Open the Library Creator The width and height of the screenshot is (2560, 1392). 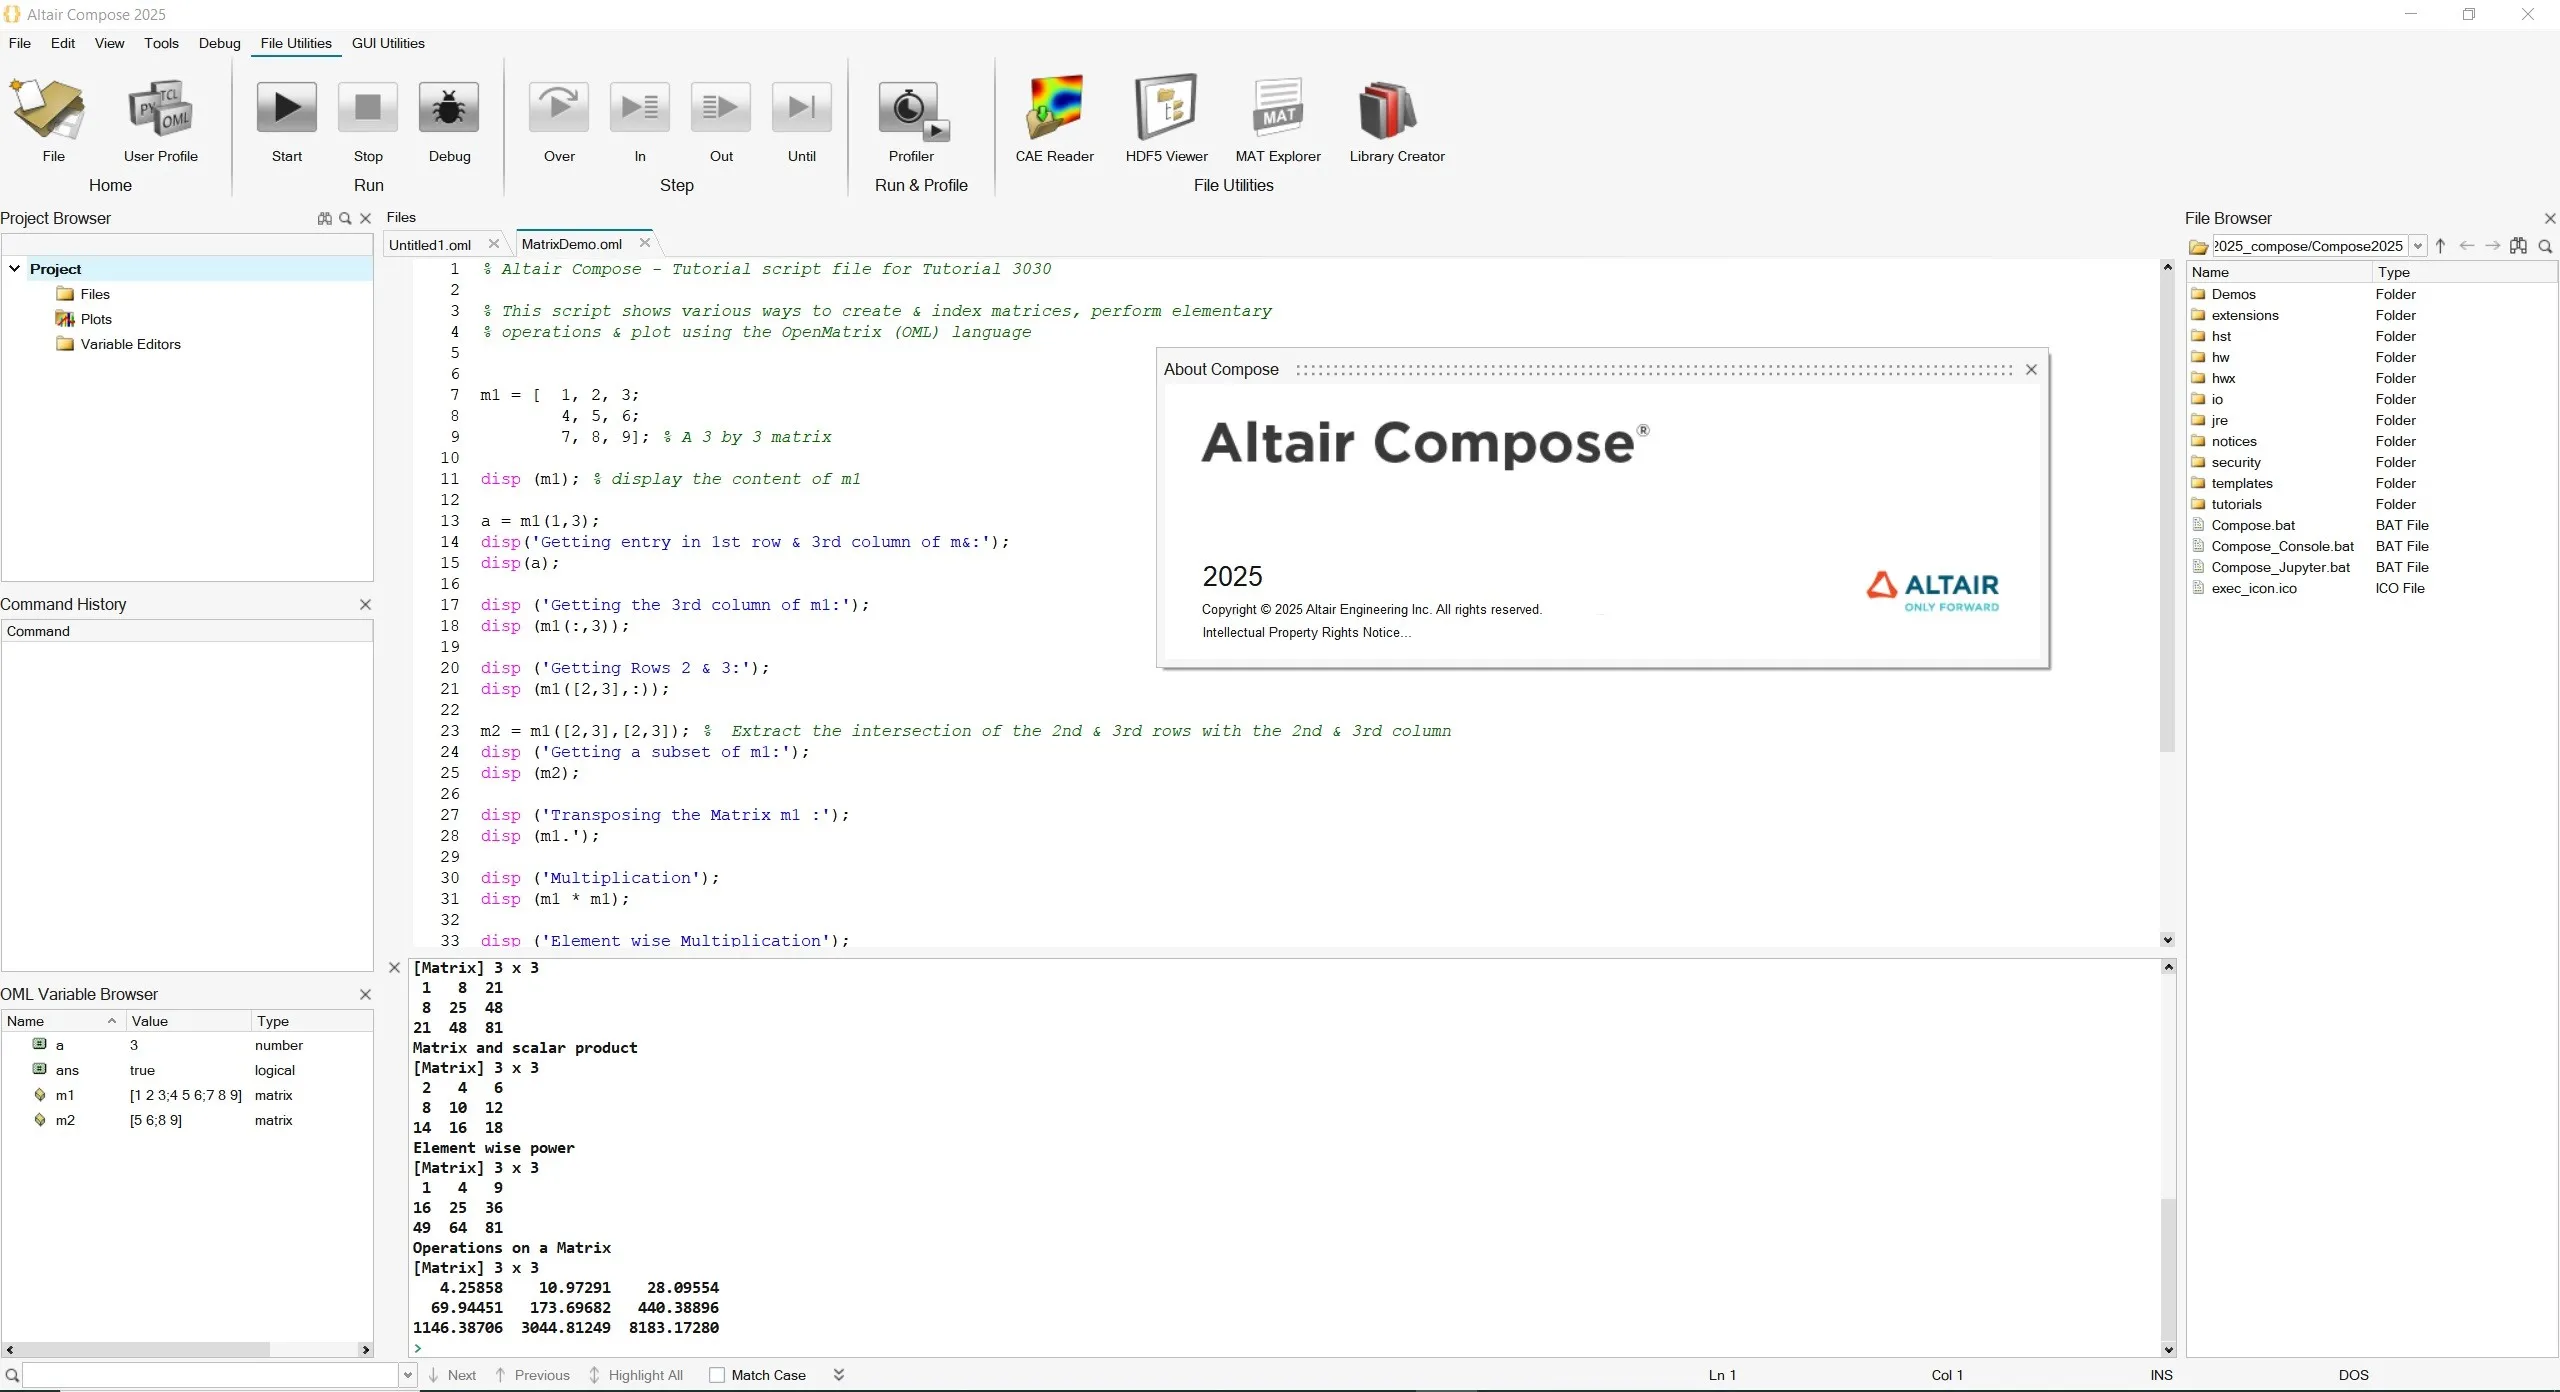[x=1388, y=110]
